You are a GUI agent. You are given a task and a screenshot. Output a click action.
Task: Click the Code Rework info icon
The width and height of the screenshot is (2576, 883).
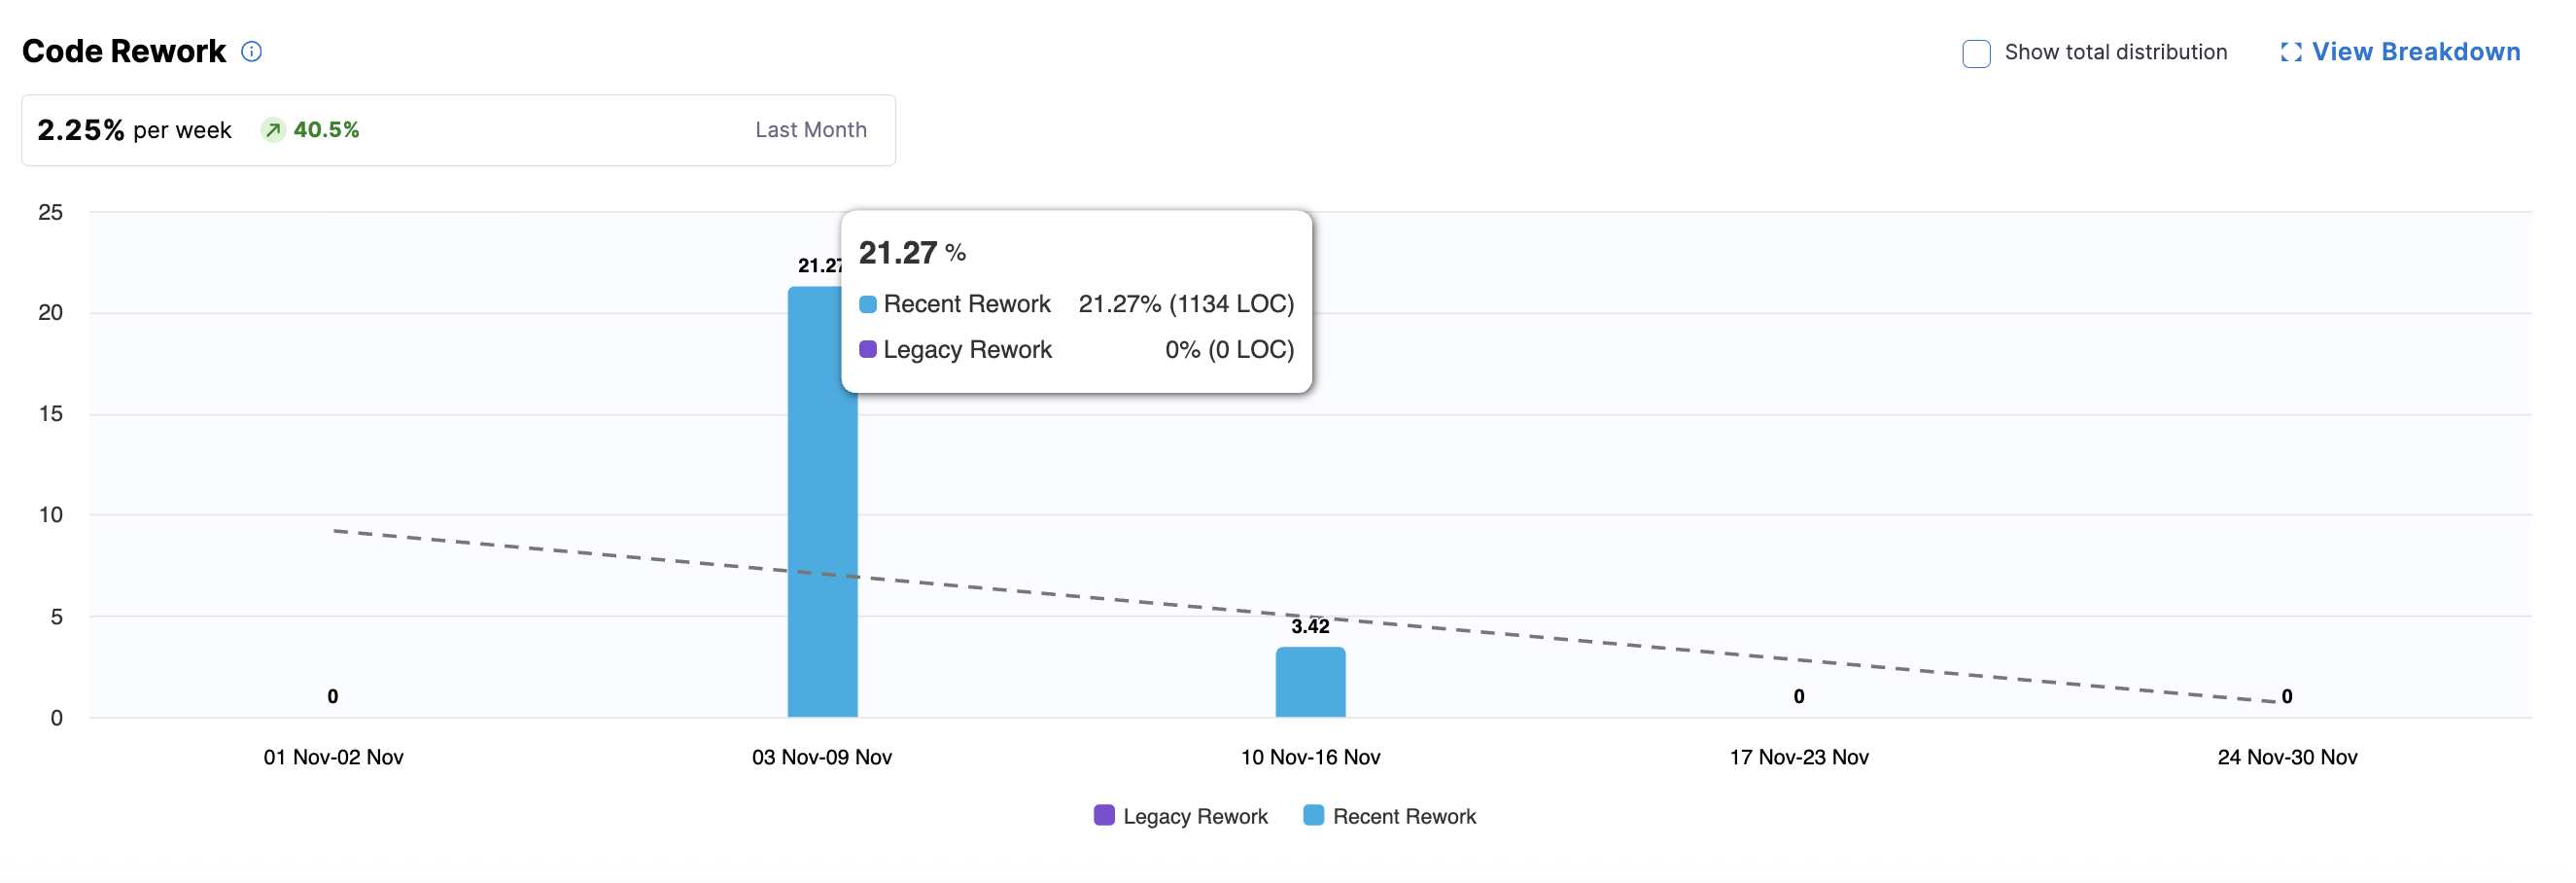point(252,51)
